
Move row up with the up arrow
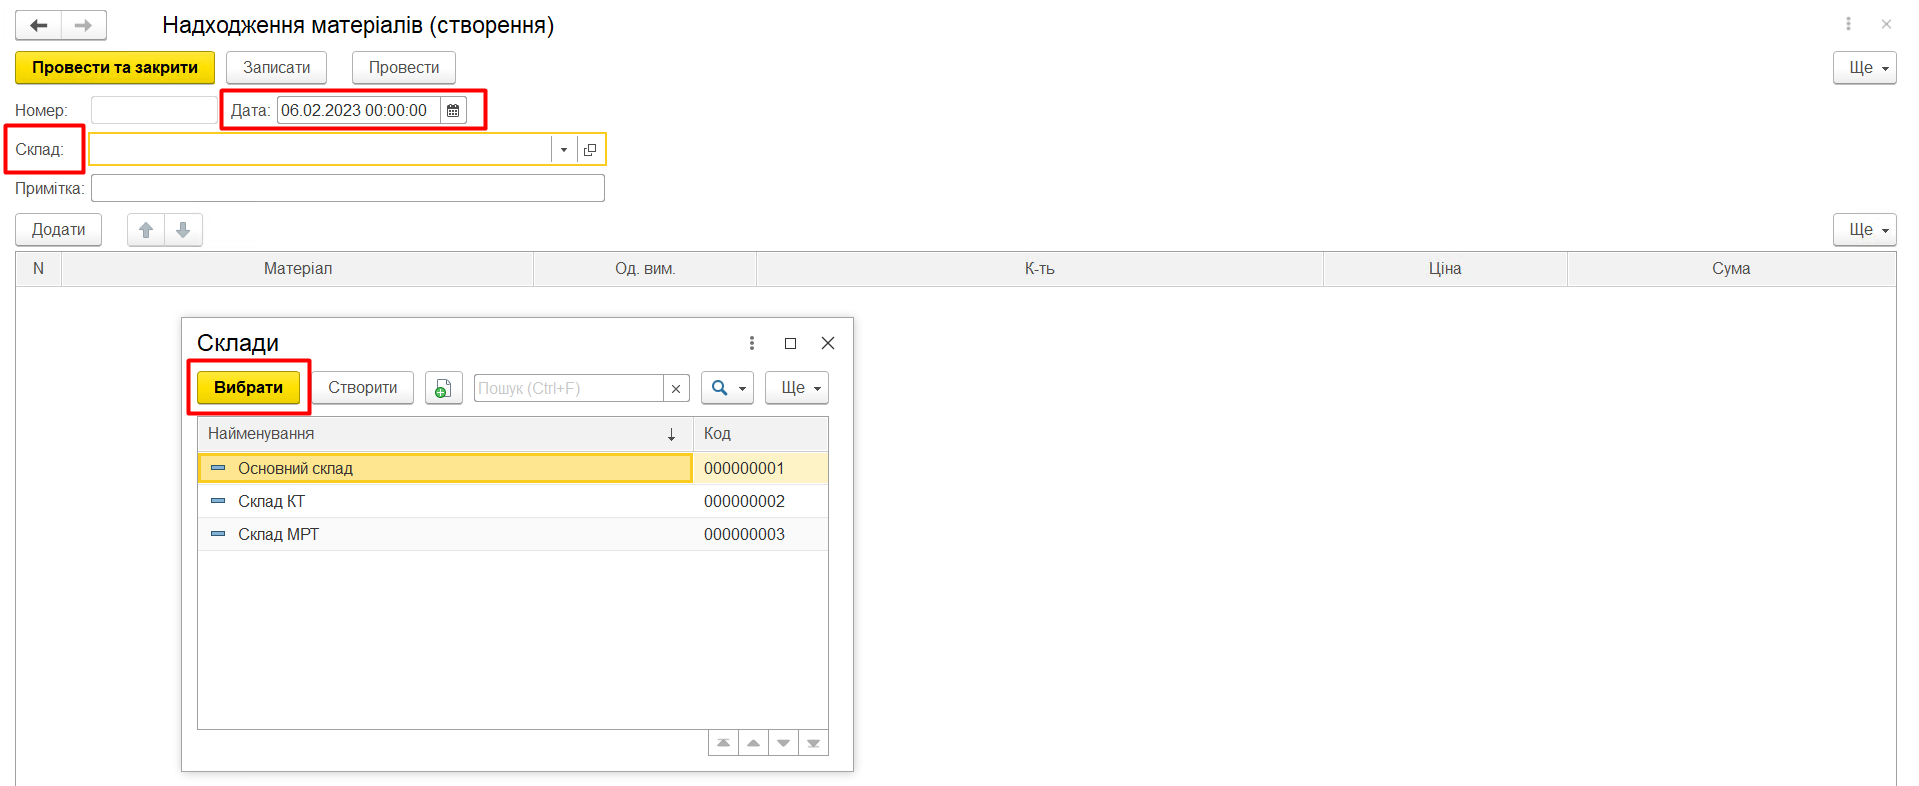[146, 230]
